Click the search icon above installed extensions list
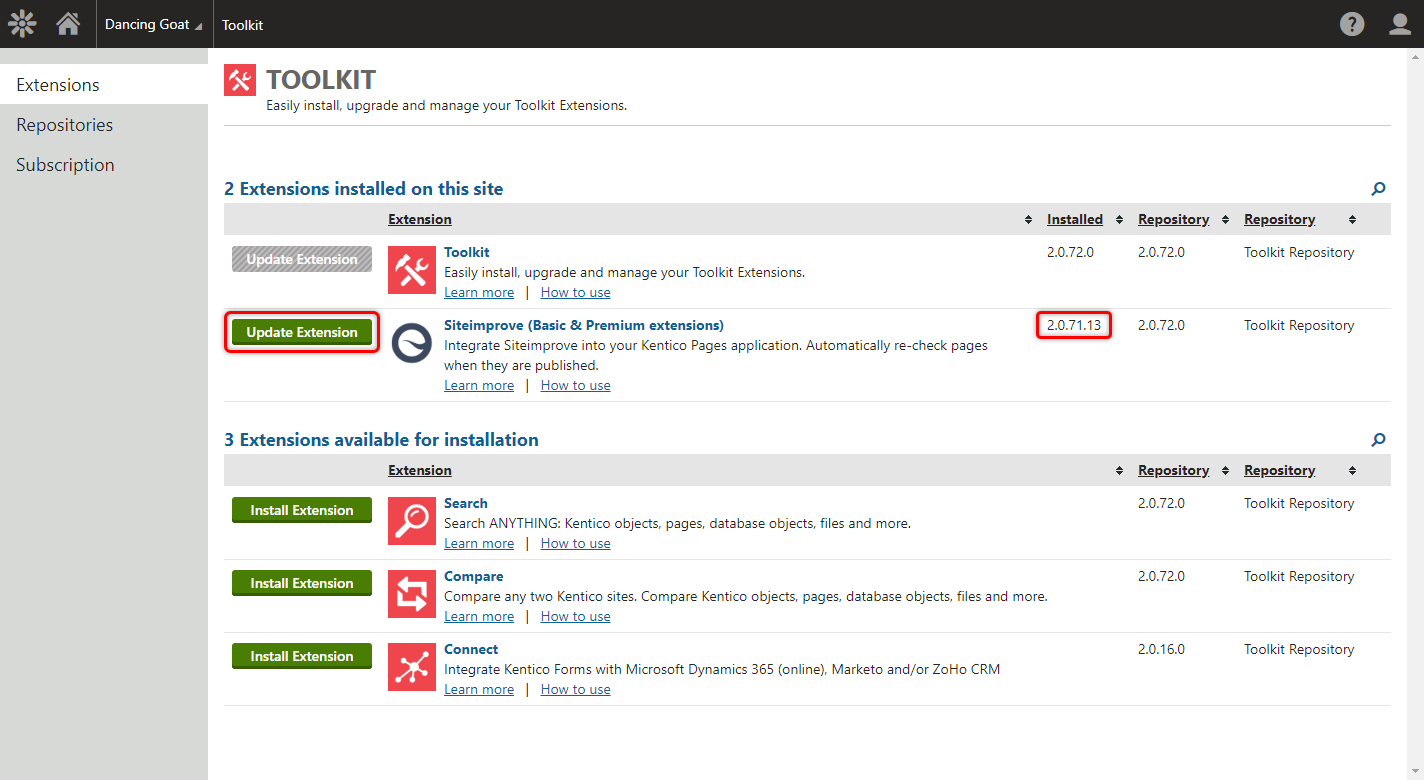Image resolution: width=1424 pixels, height=780 pixels. click(x=1378, y=189)
